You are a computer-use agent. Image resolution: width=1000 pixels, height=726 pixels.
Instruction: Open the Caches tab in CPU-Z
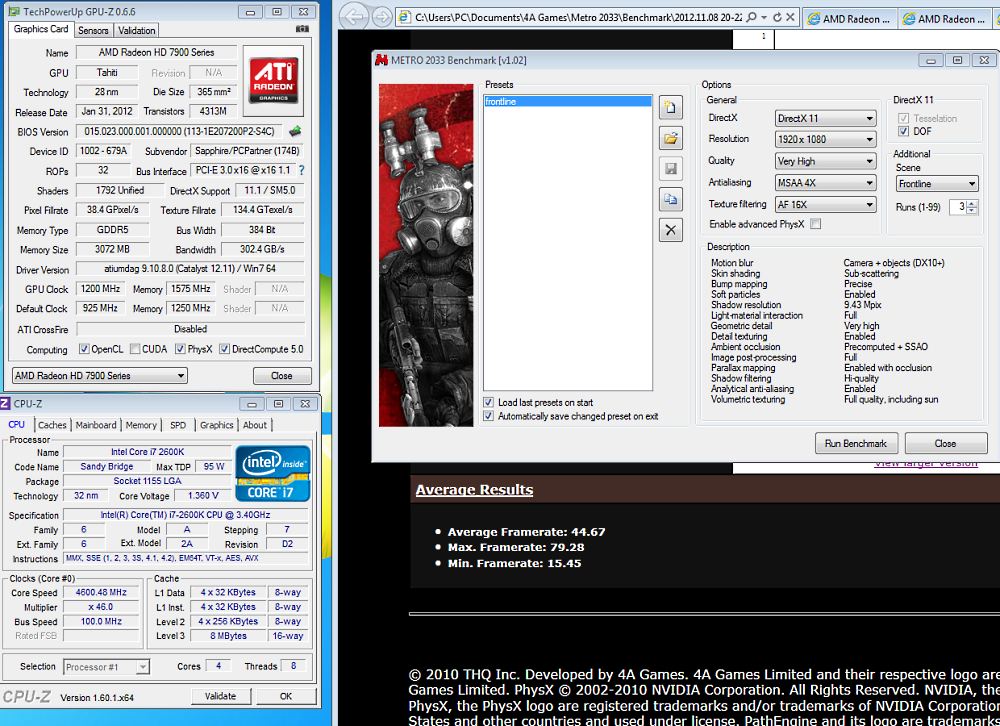tap(52, 425)
